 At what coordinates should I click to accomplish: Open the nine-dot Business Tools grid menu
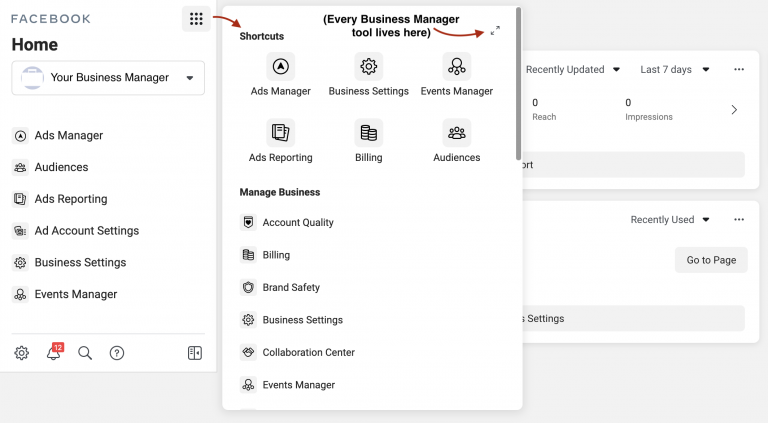[196, 19]
